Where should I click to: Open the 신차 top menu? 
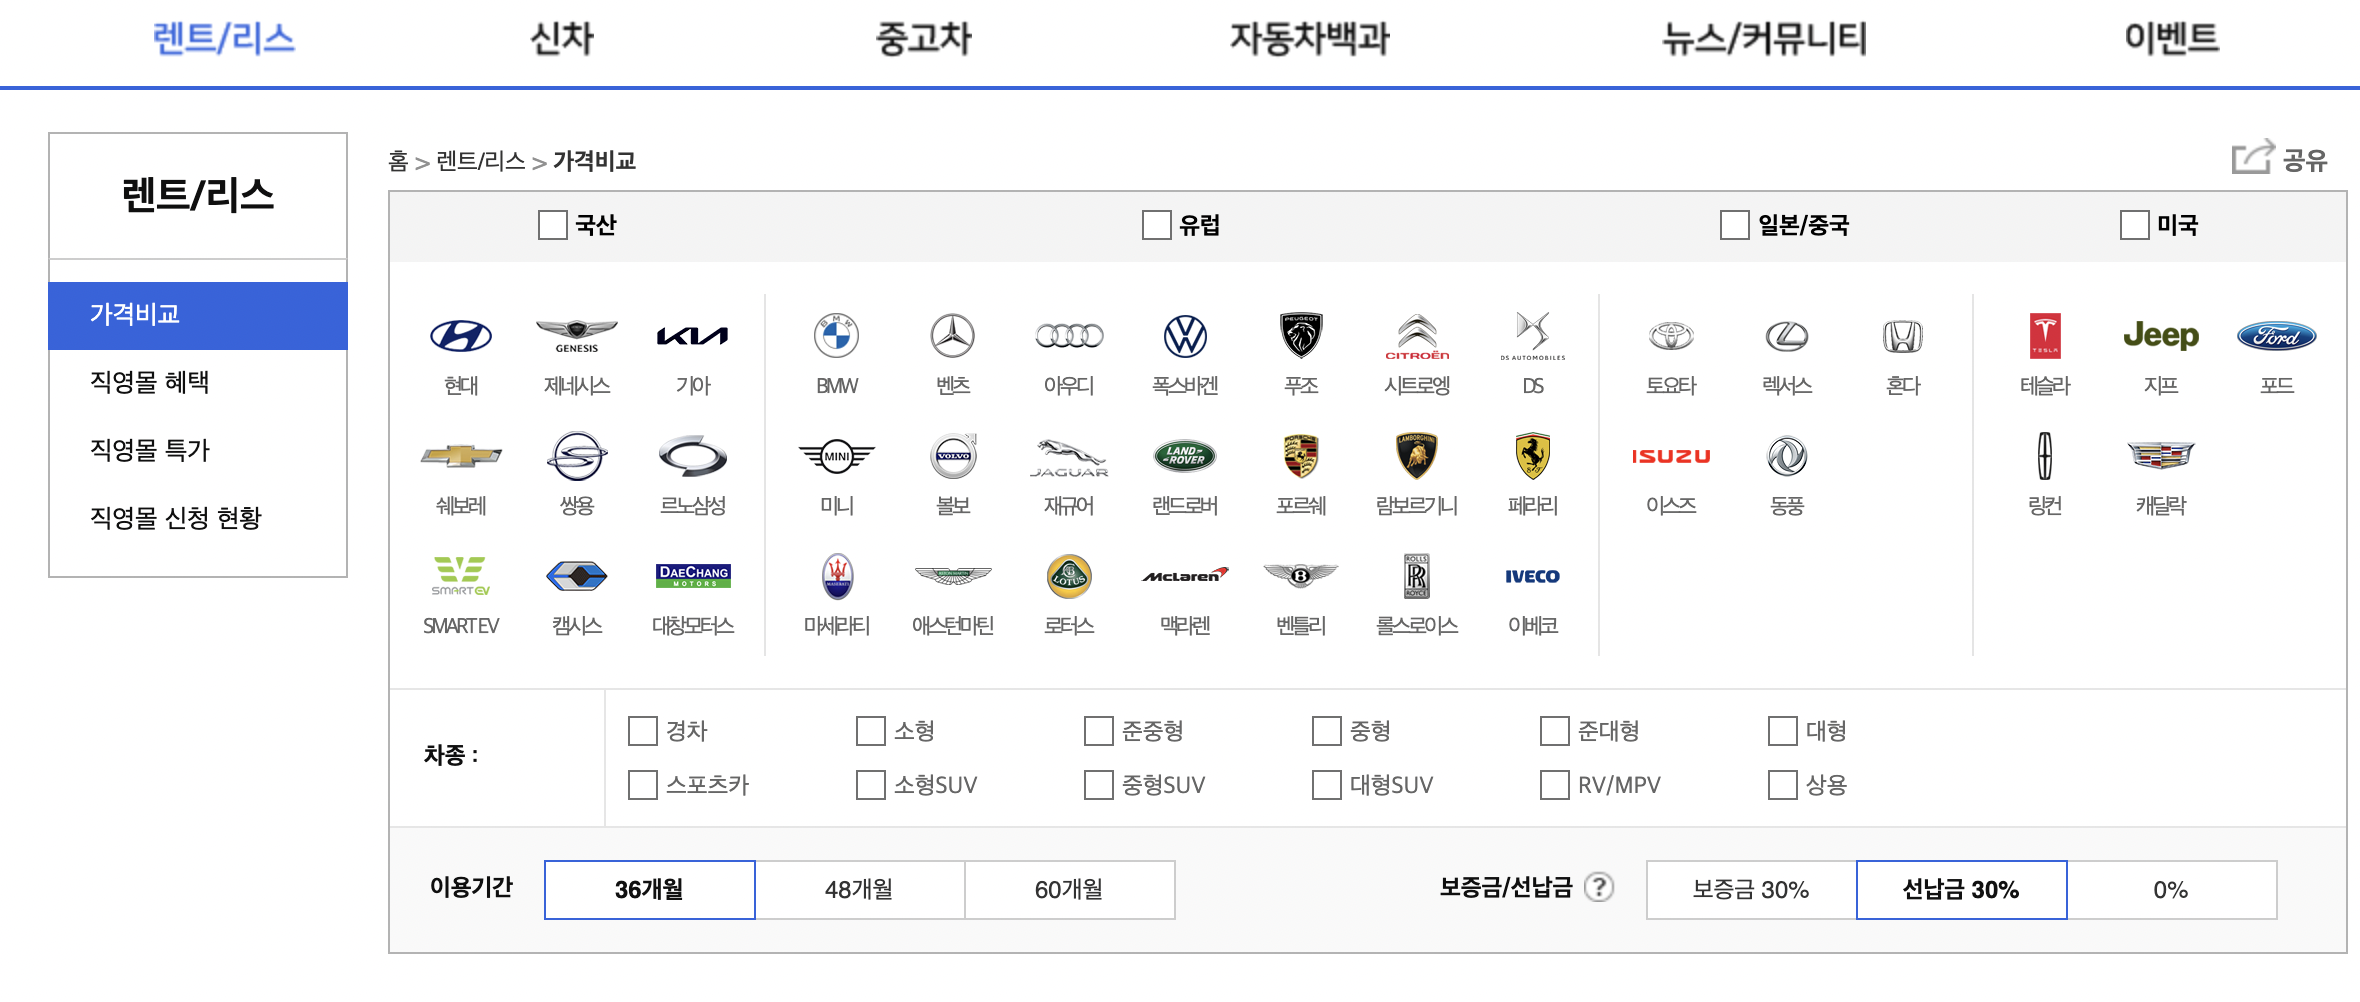[x=562, y=39]
